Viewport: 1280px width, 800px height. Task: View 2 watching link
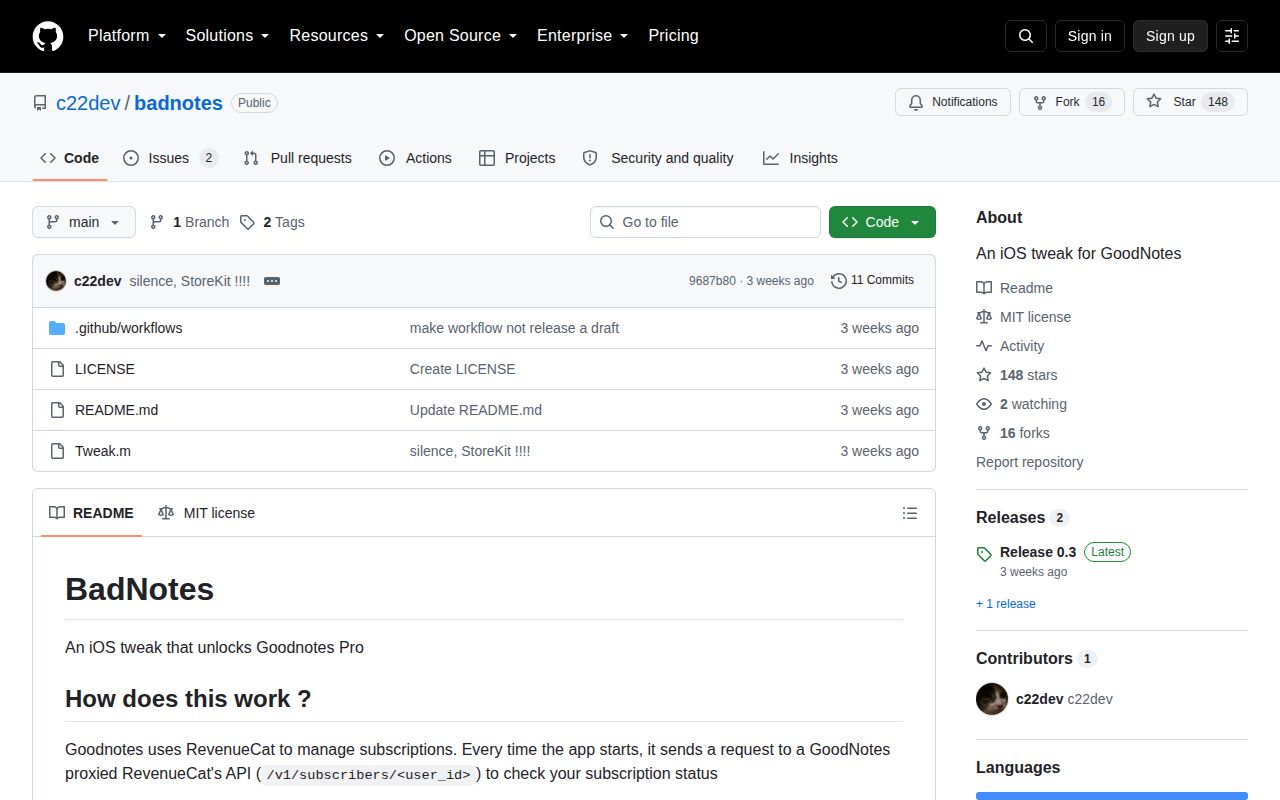pos(1021,404)
